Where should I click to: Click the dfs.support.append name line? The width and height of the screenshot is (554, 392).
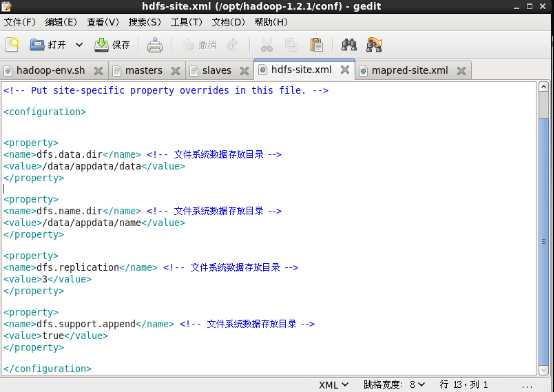pos(159,324)
